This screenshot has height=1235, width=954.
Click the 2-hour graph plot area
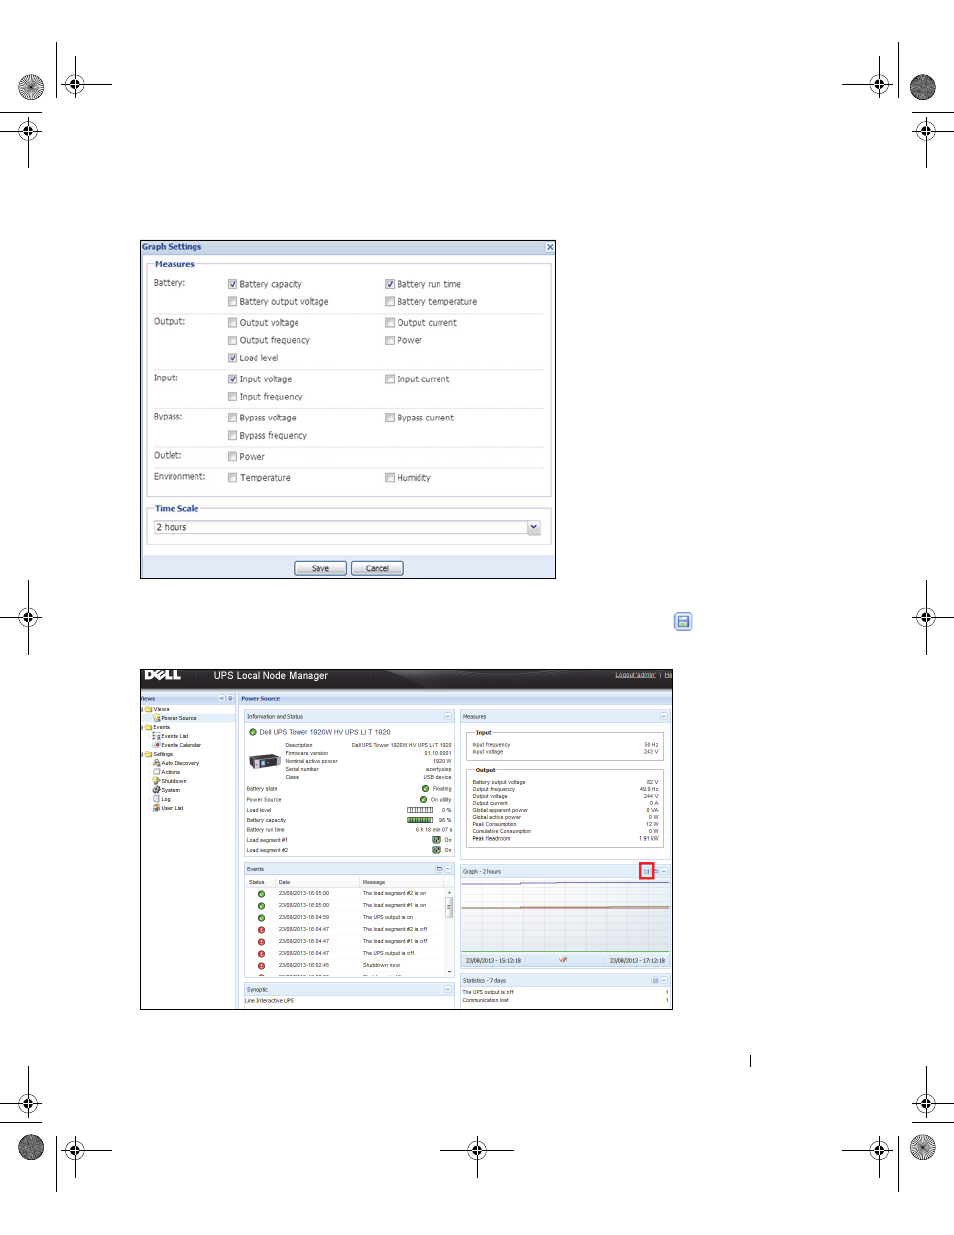(x=565, y=916)
